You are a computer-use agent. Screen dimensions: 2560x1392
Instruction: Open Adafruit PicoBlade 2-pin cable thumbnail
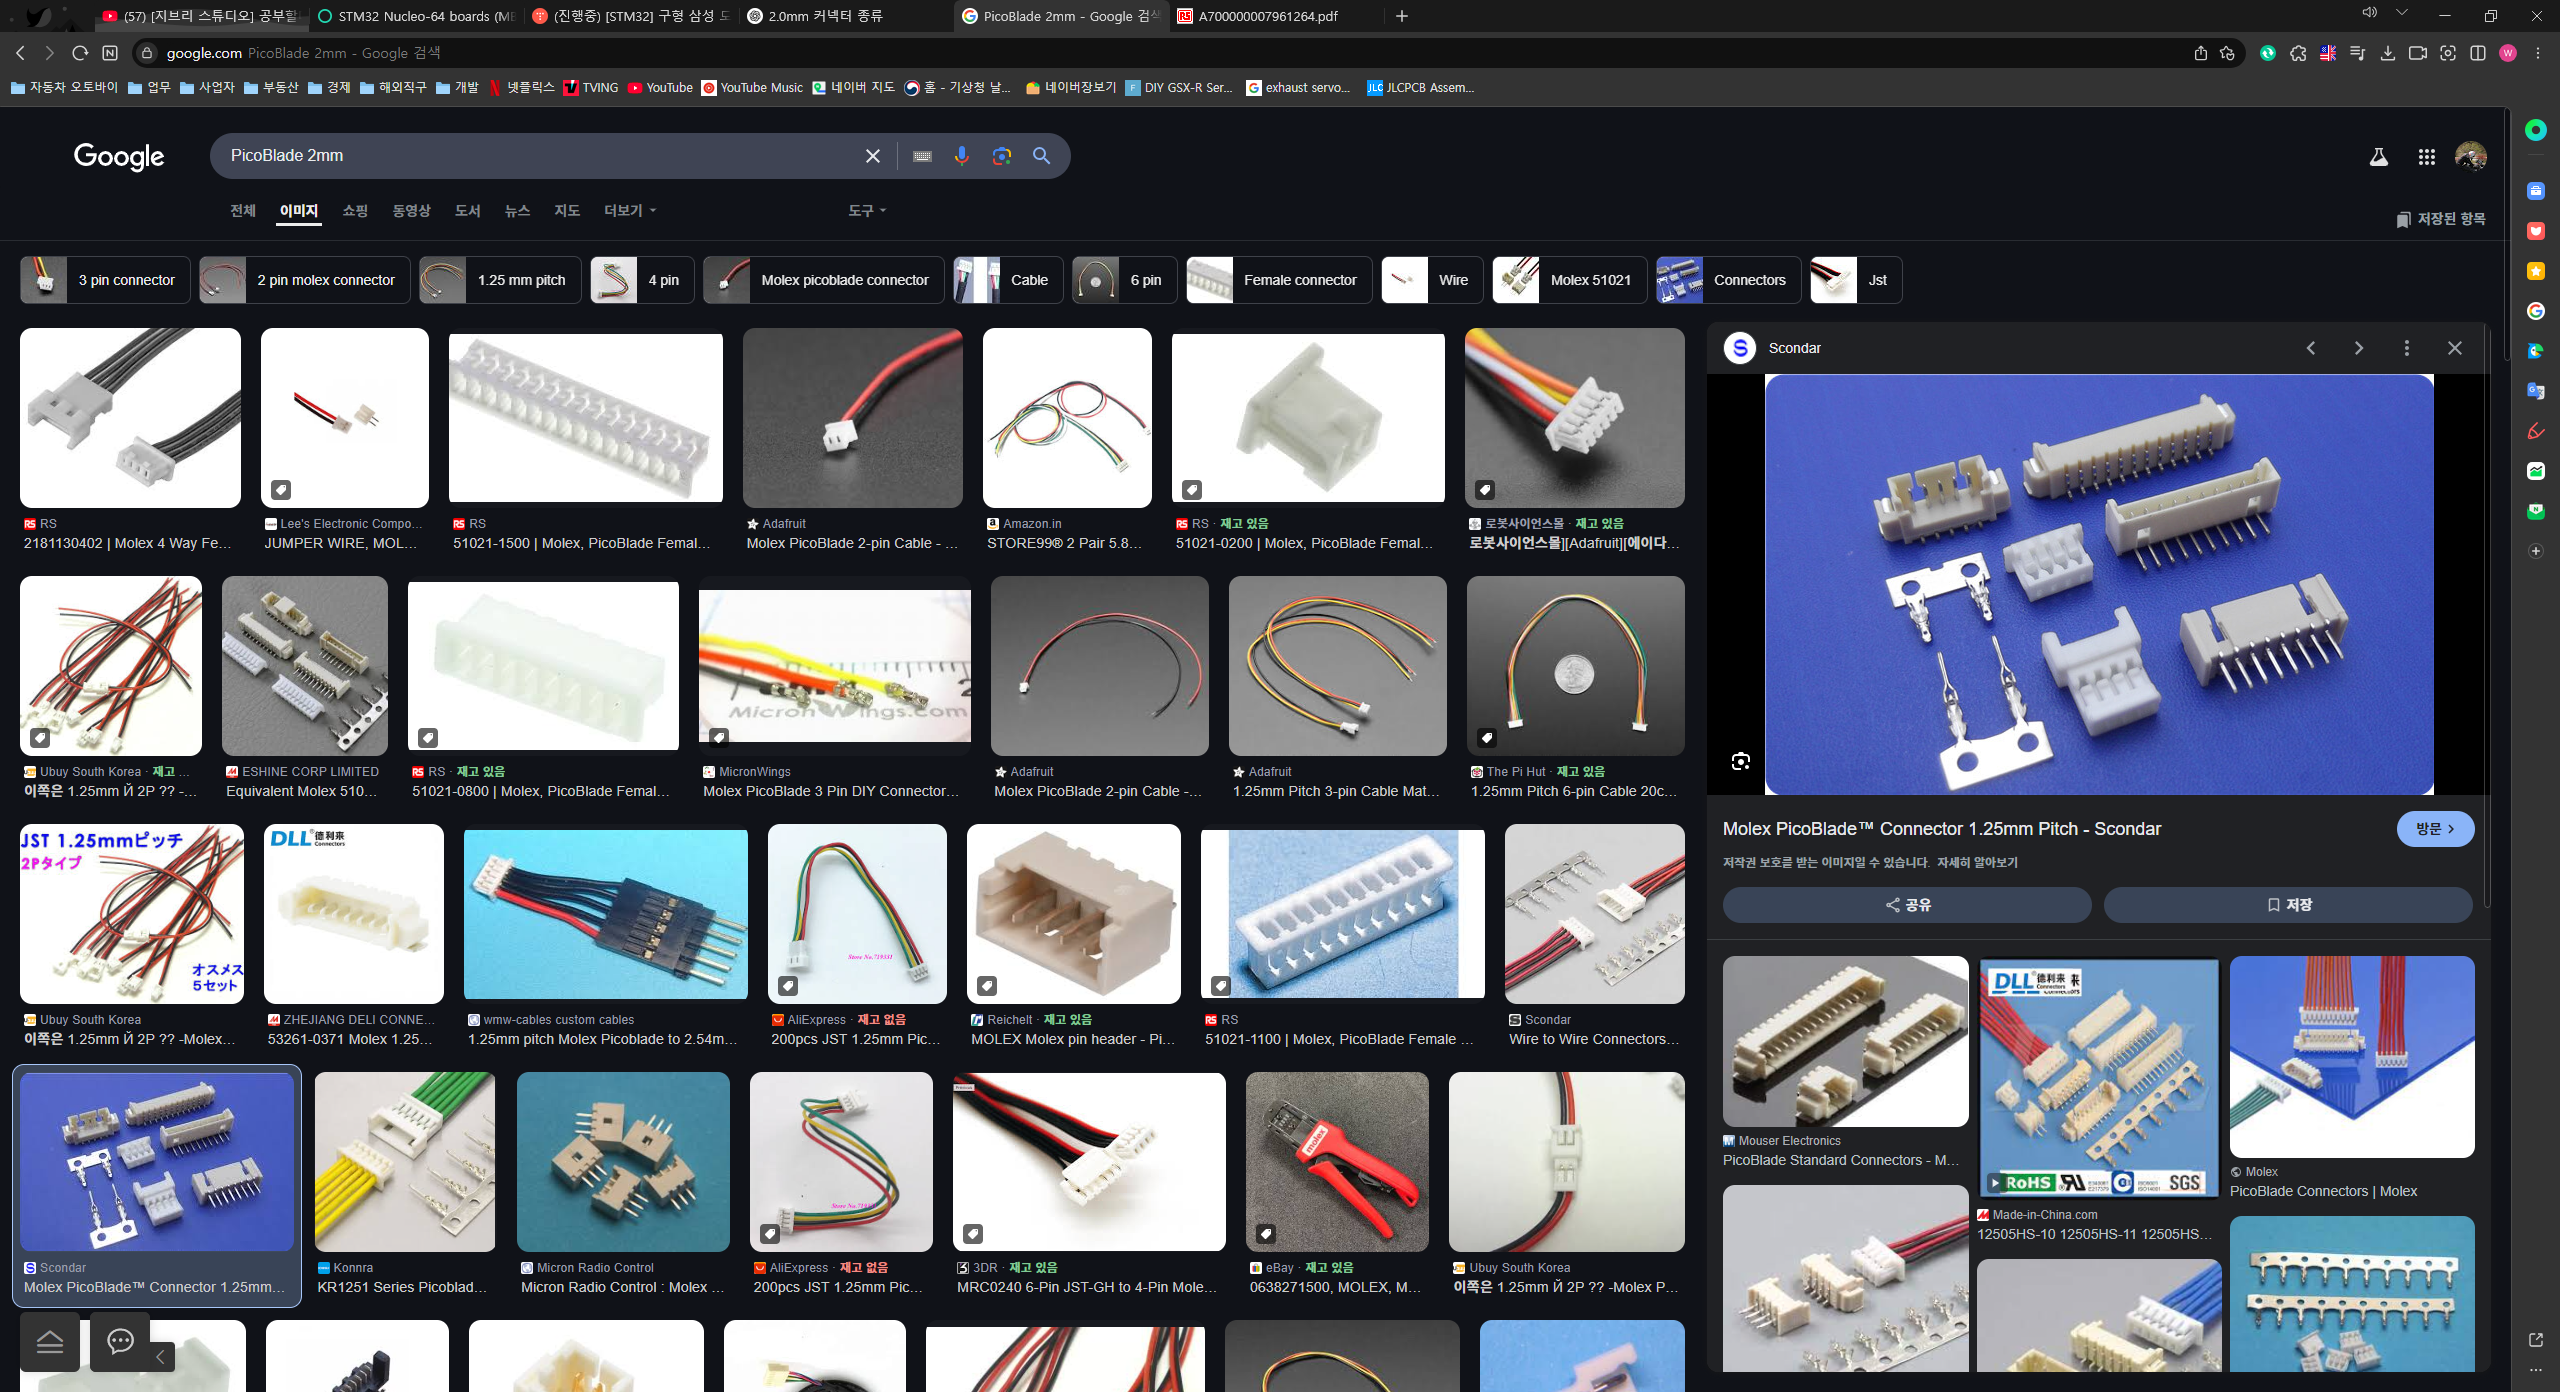pyautogui.click(x=852, y=418)
